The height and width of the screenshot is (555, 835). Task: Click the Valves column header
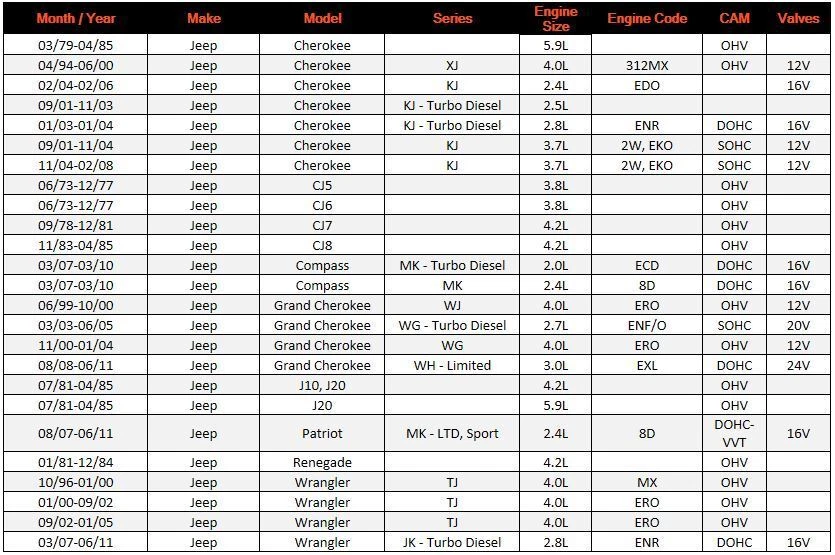coord(798,18)
